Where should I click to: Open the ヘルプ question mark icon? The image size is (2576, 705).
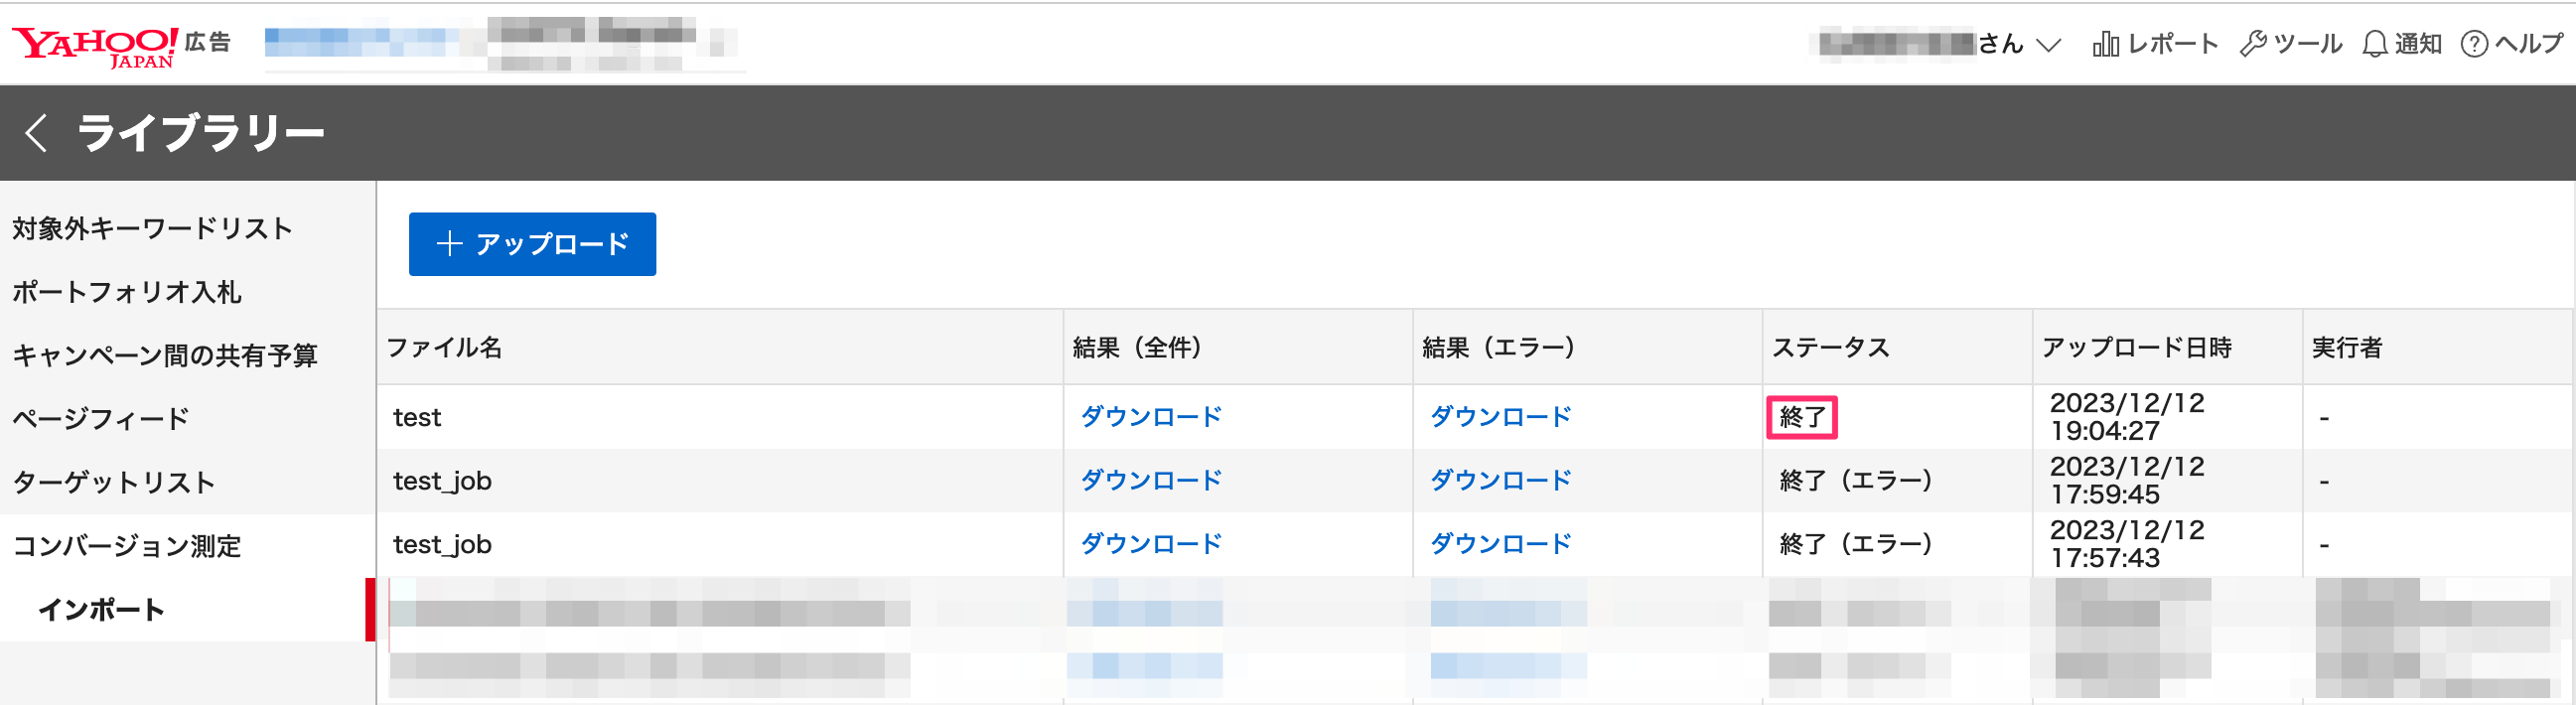point(2474,44)
